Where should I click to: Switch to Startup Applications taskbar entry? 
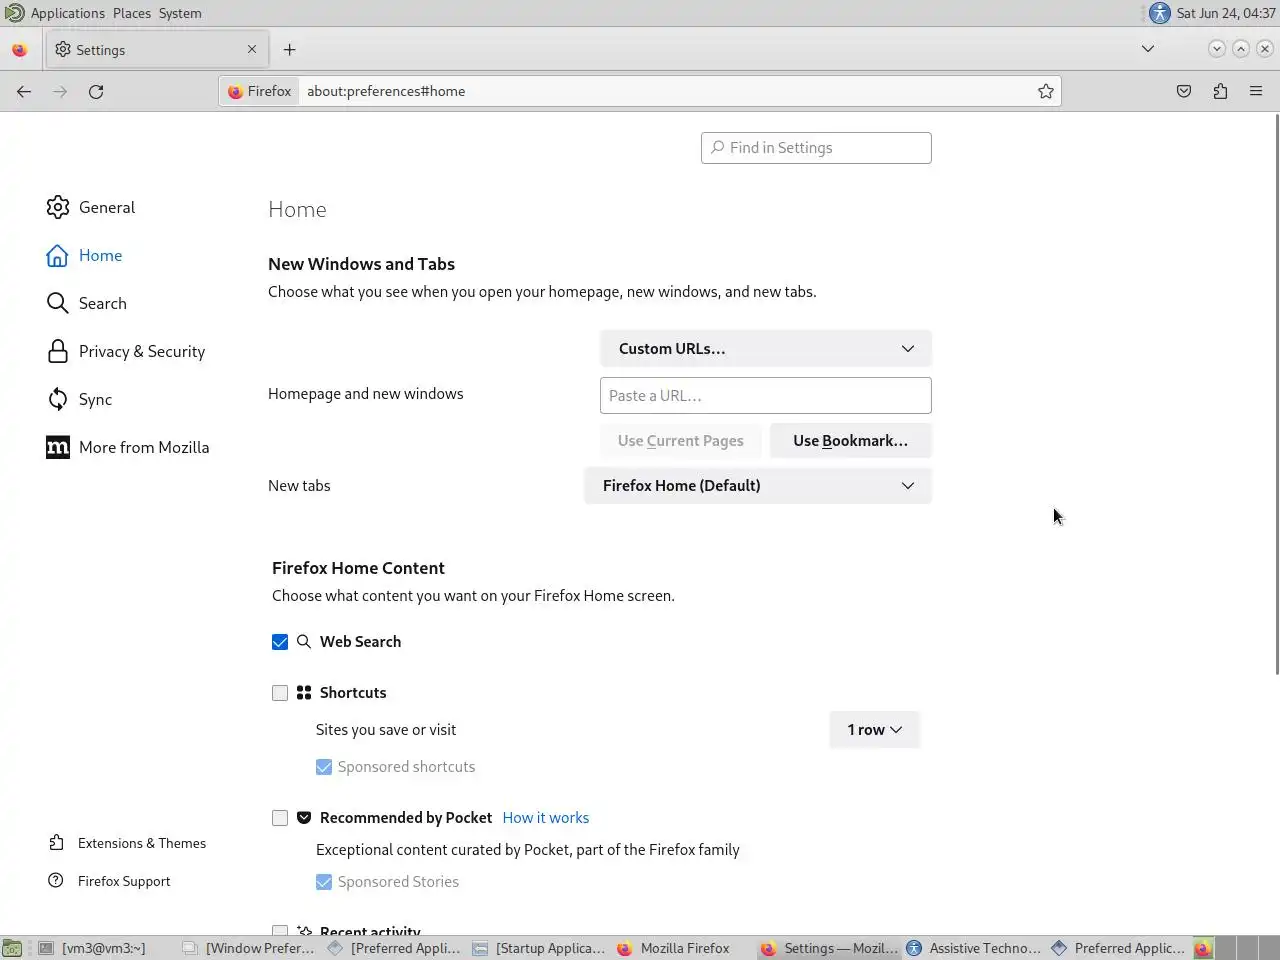[x=539, y=948]
